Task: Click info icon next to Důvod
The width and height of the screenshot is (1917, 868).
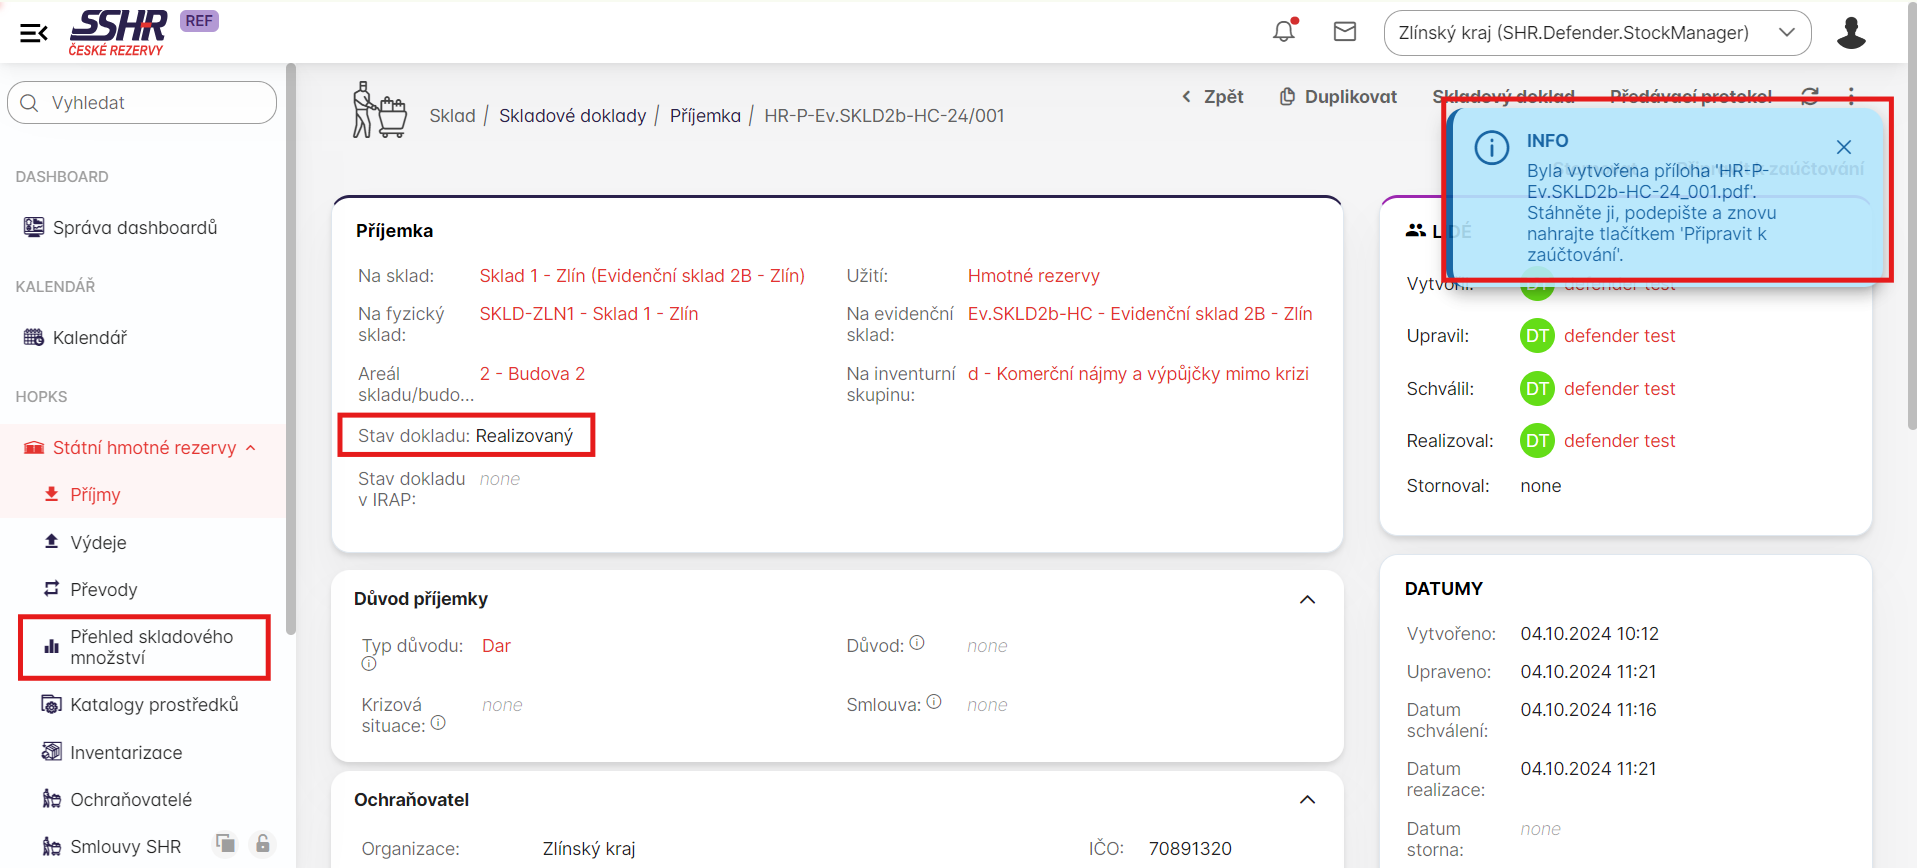Action: pos(917,643)
